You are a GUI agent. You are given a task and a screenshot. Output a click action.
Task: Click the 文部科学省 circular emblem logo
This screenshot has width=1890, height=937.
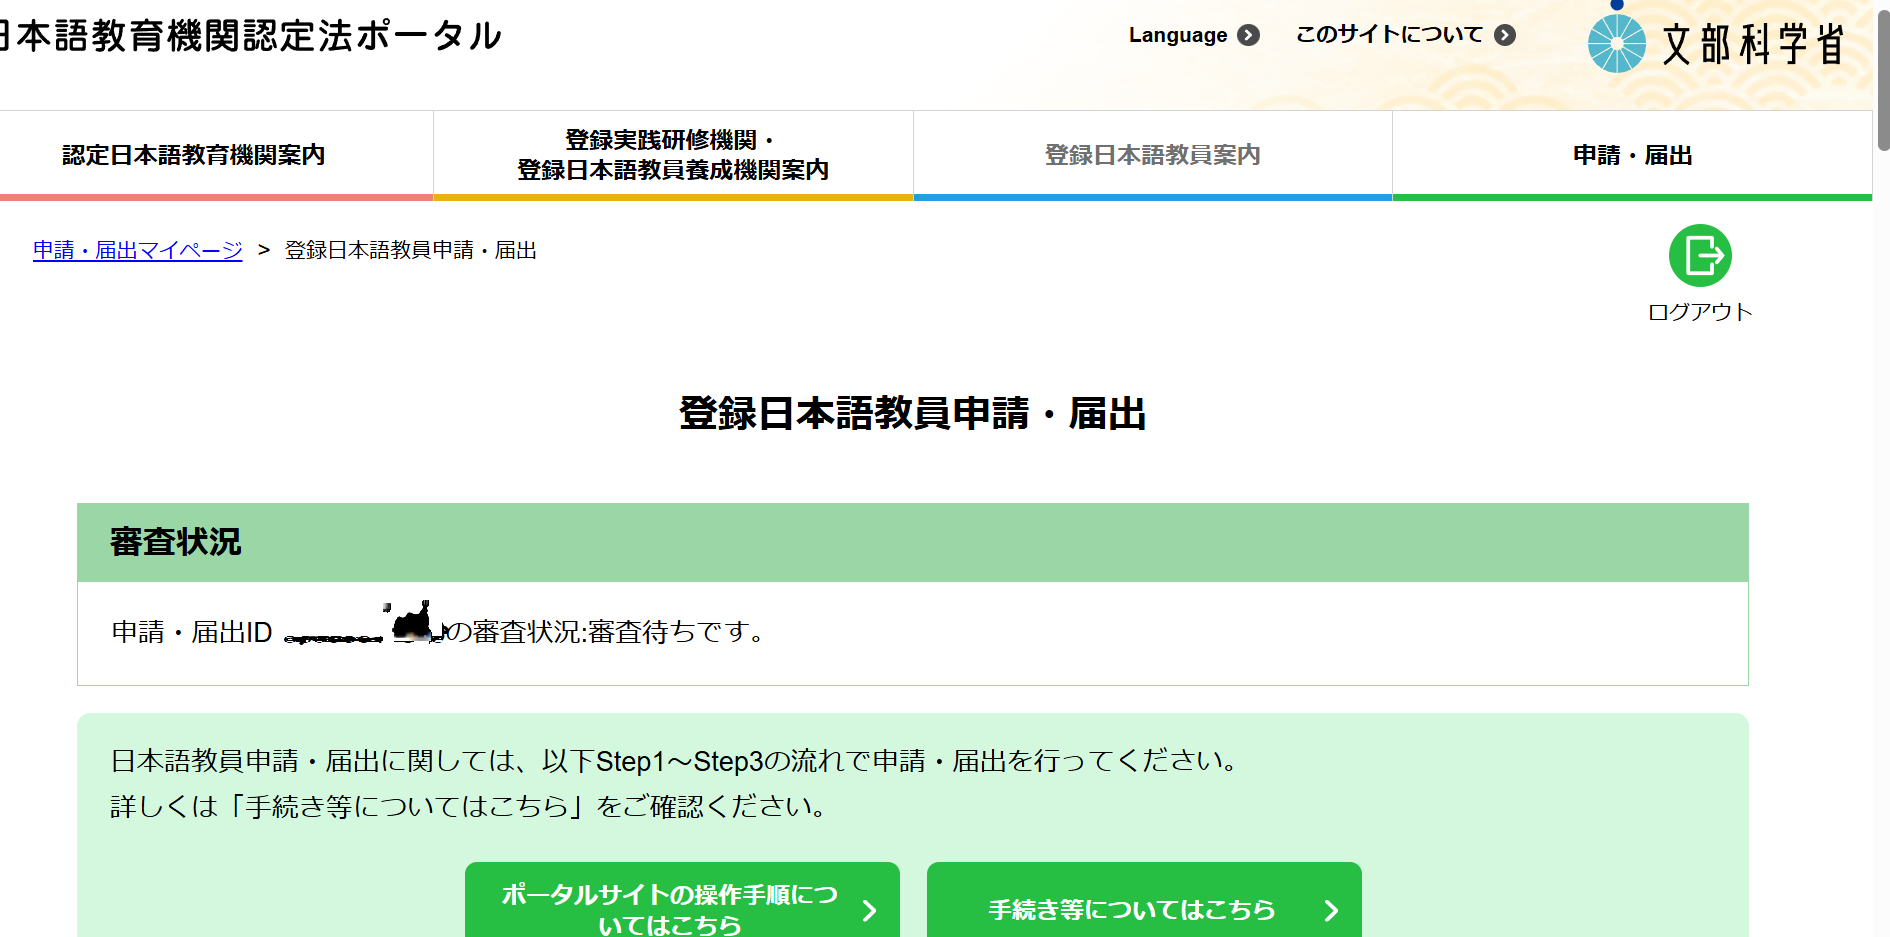coord(1616,44)
